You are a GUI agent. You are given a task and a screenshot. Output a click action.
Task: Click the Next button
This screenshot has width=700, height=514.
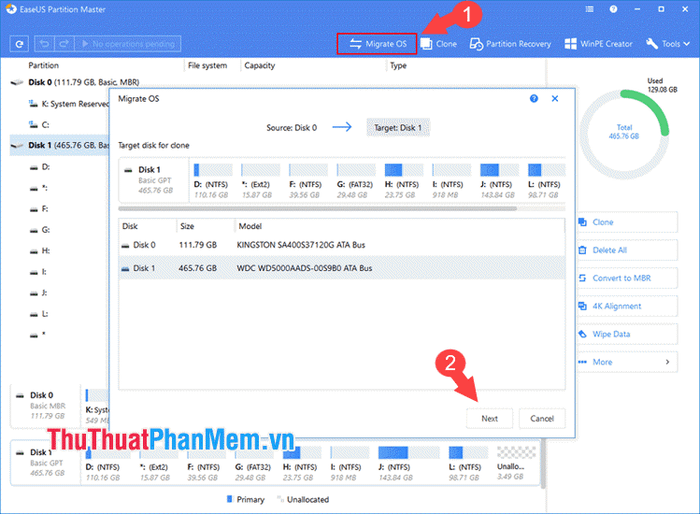point(490,418)
